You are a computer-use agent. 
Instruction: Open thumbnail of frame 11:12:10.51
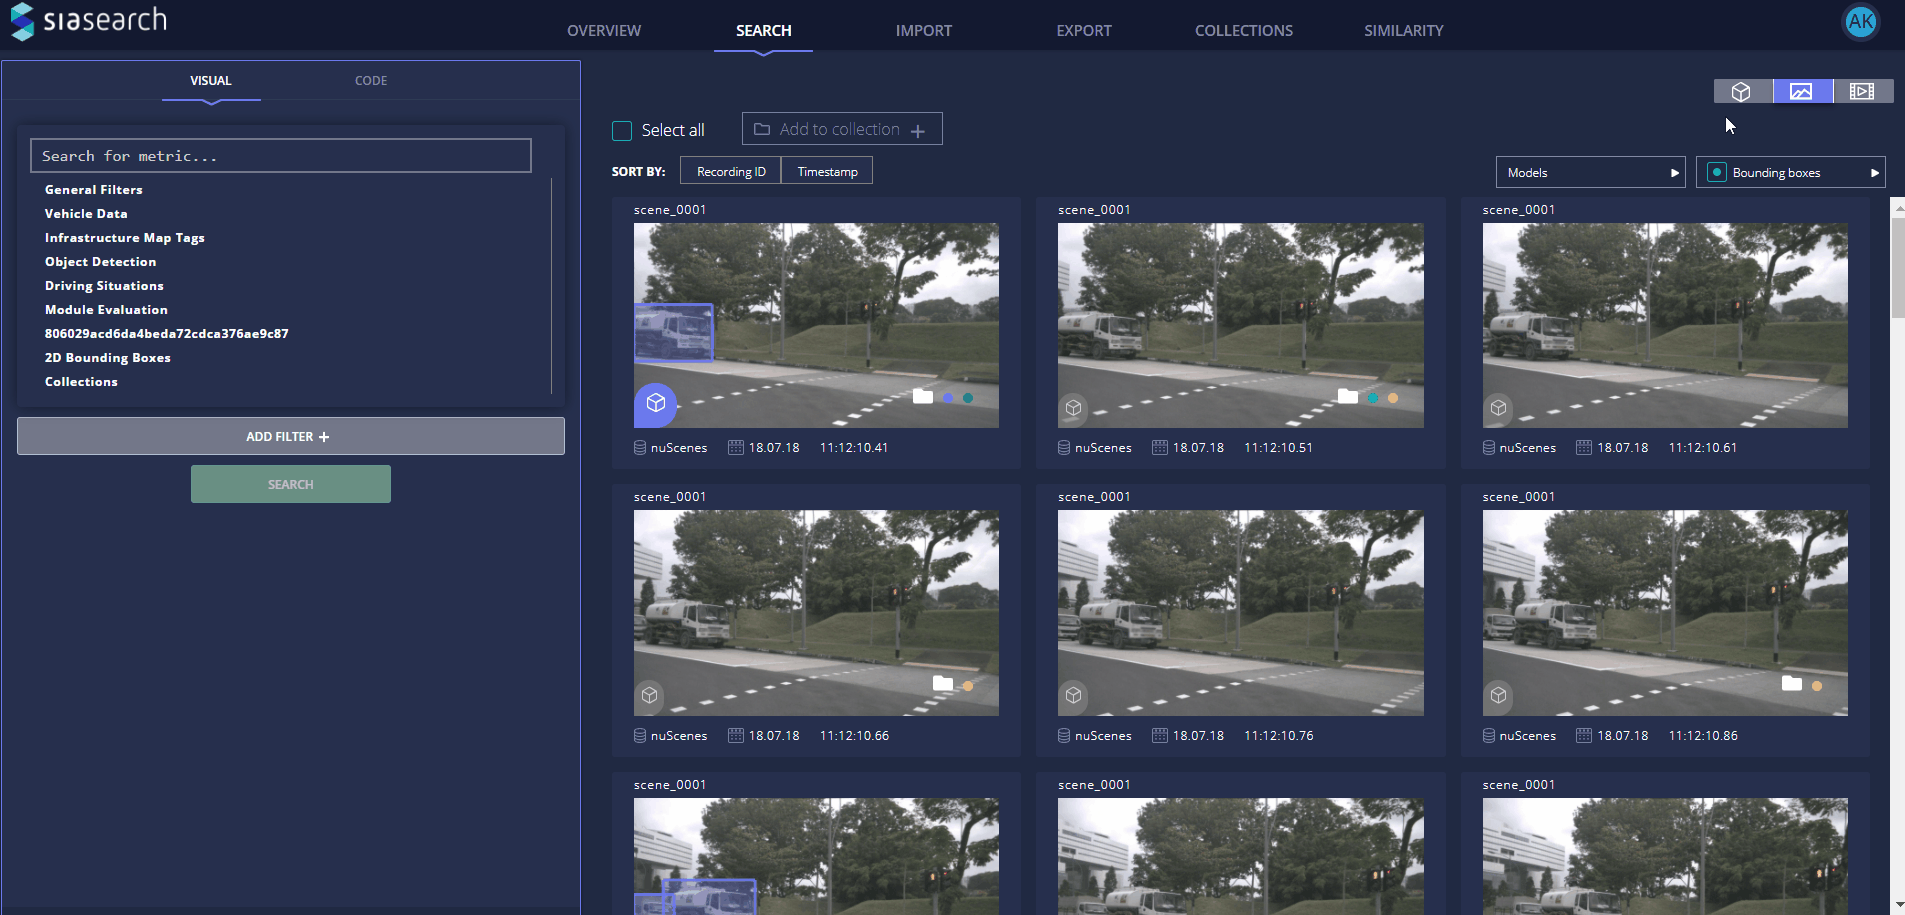click(1241, 326)
